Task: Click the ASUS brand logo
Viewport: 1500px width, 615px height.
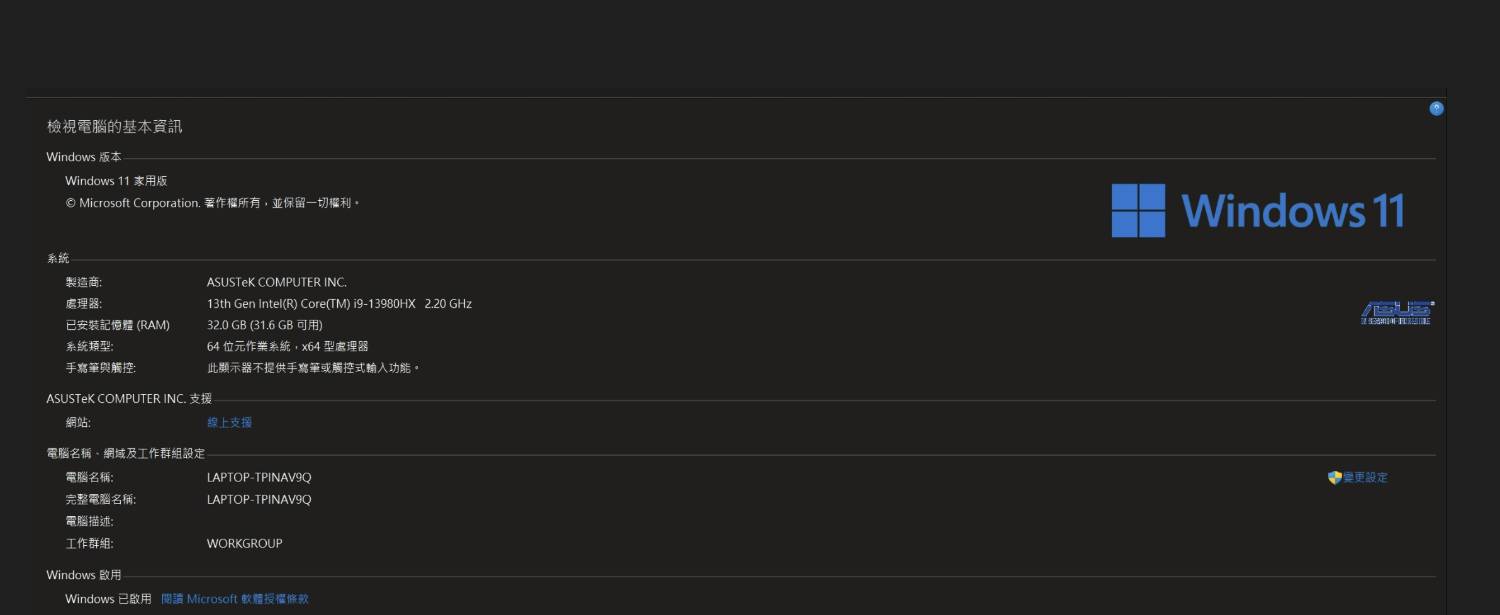Action: (x=1397, y=313)
